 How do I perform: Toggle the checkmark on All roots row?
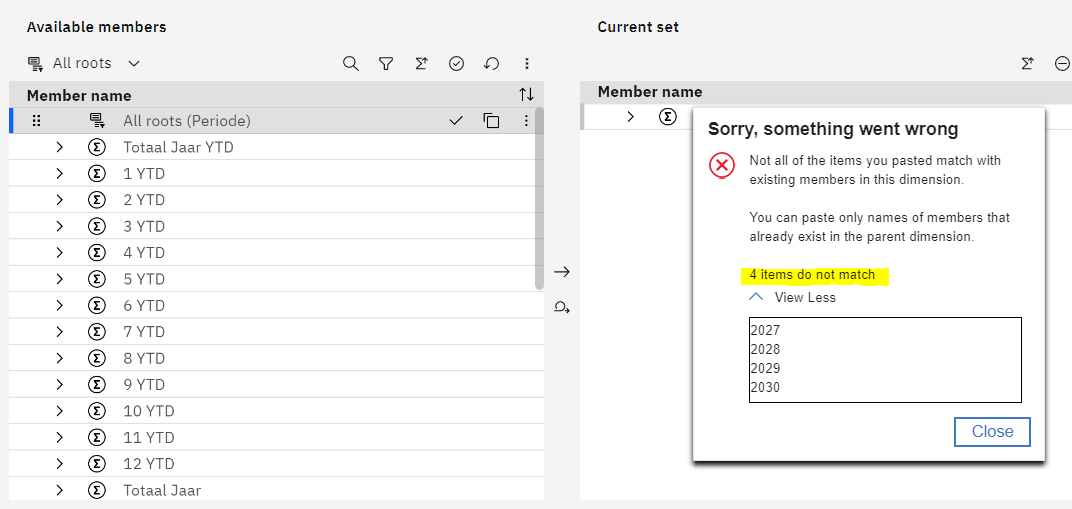click(x=456, y=121)
